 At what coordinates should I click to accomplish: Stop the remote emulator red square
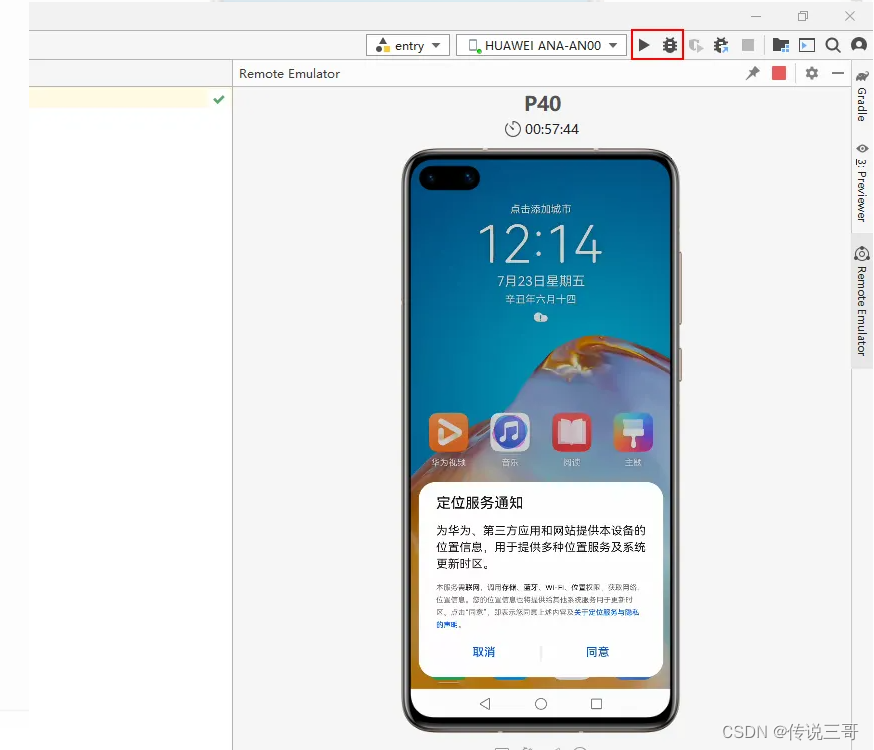779,73
